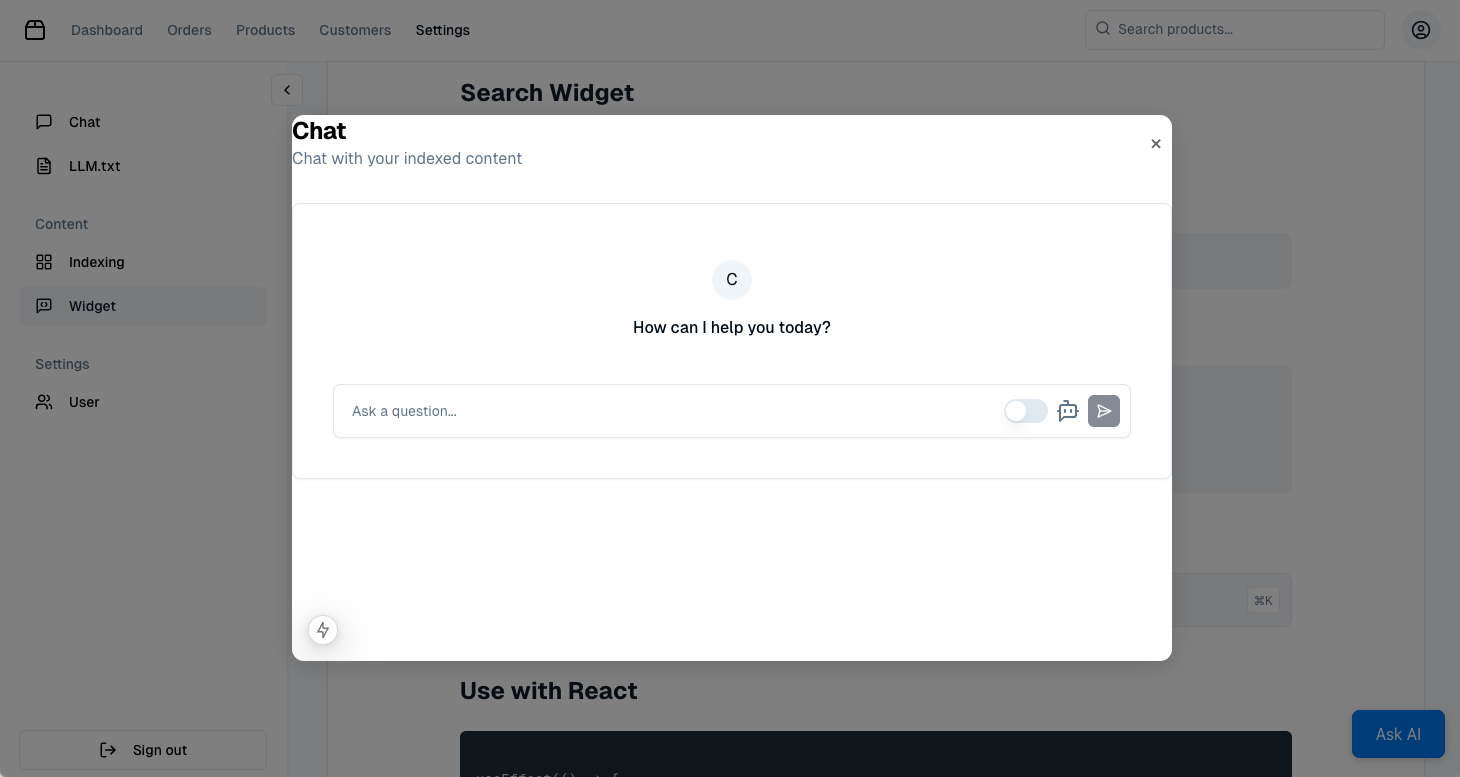Open the user profile avatar icon
Viewport: 1460px width, 777px height.
tap(1420, 30)
